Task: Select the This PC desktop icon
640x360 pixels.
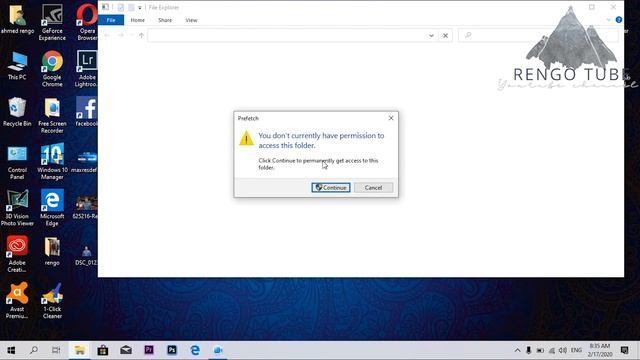Action: pyautogui.click(x=17, y=66)
